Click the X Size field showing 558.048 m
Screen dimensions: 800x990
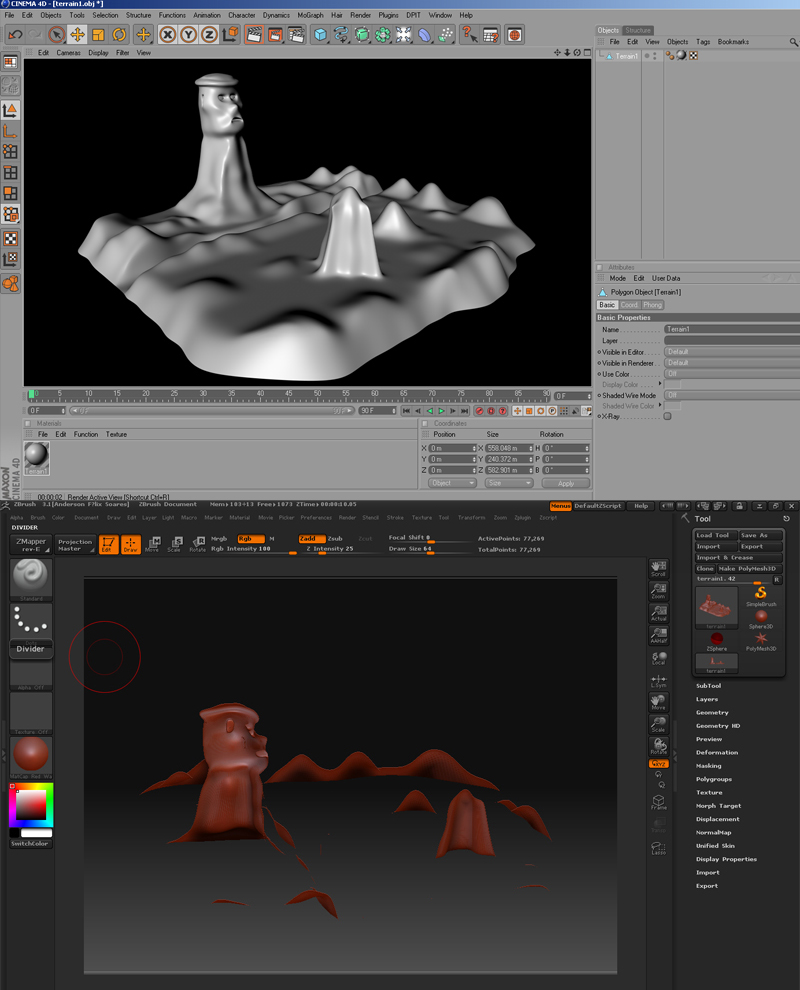[x=509, y=448]
